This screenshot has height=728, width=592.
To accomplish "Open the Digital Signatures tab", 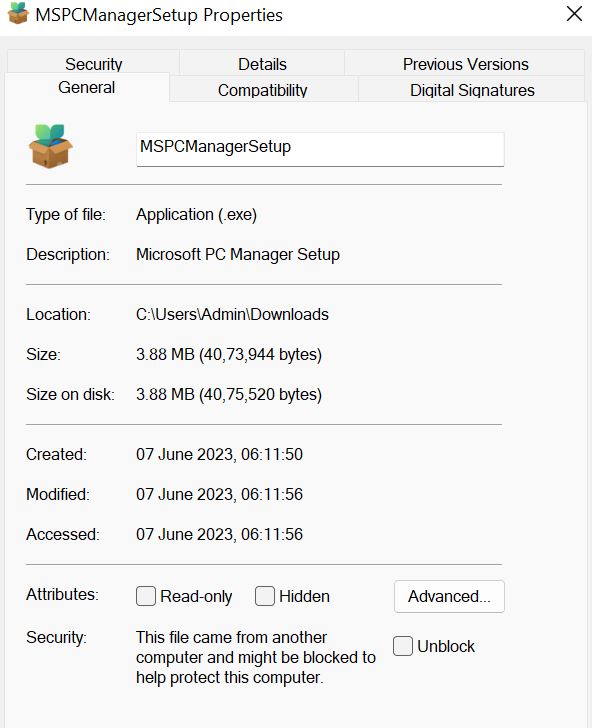I will pyautogui.click(x=472, y=90).
